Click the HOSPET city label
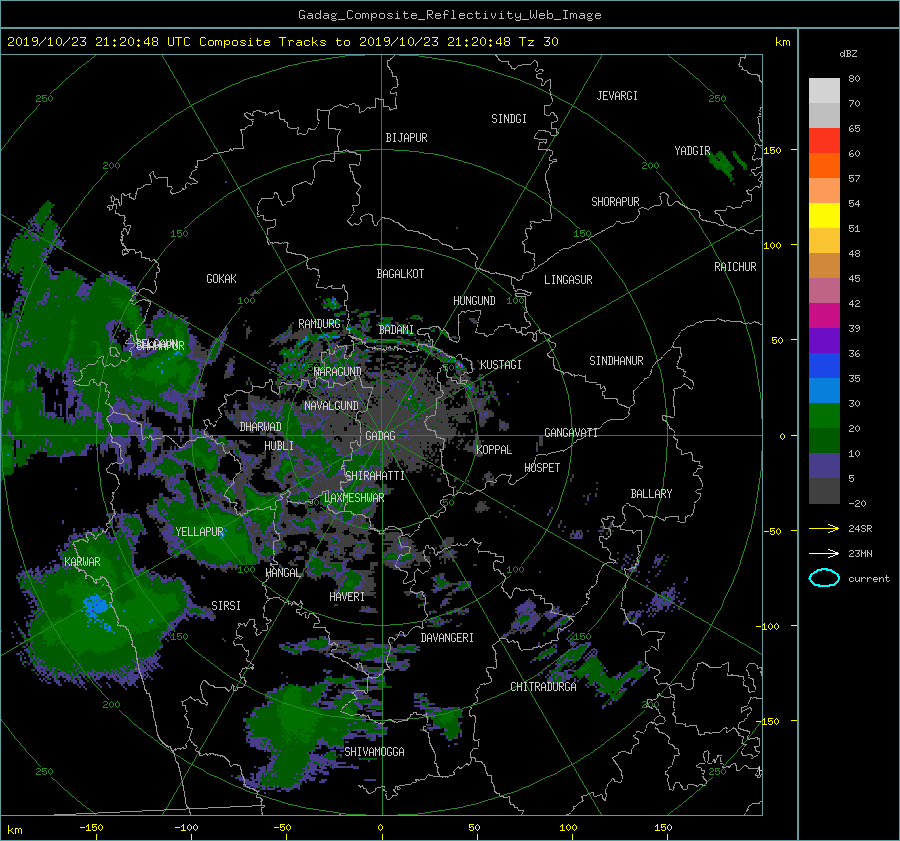Viewport: 900px width, 841px height. 542,468
